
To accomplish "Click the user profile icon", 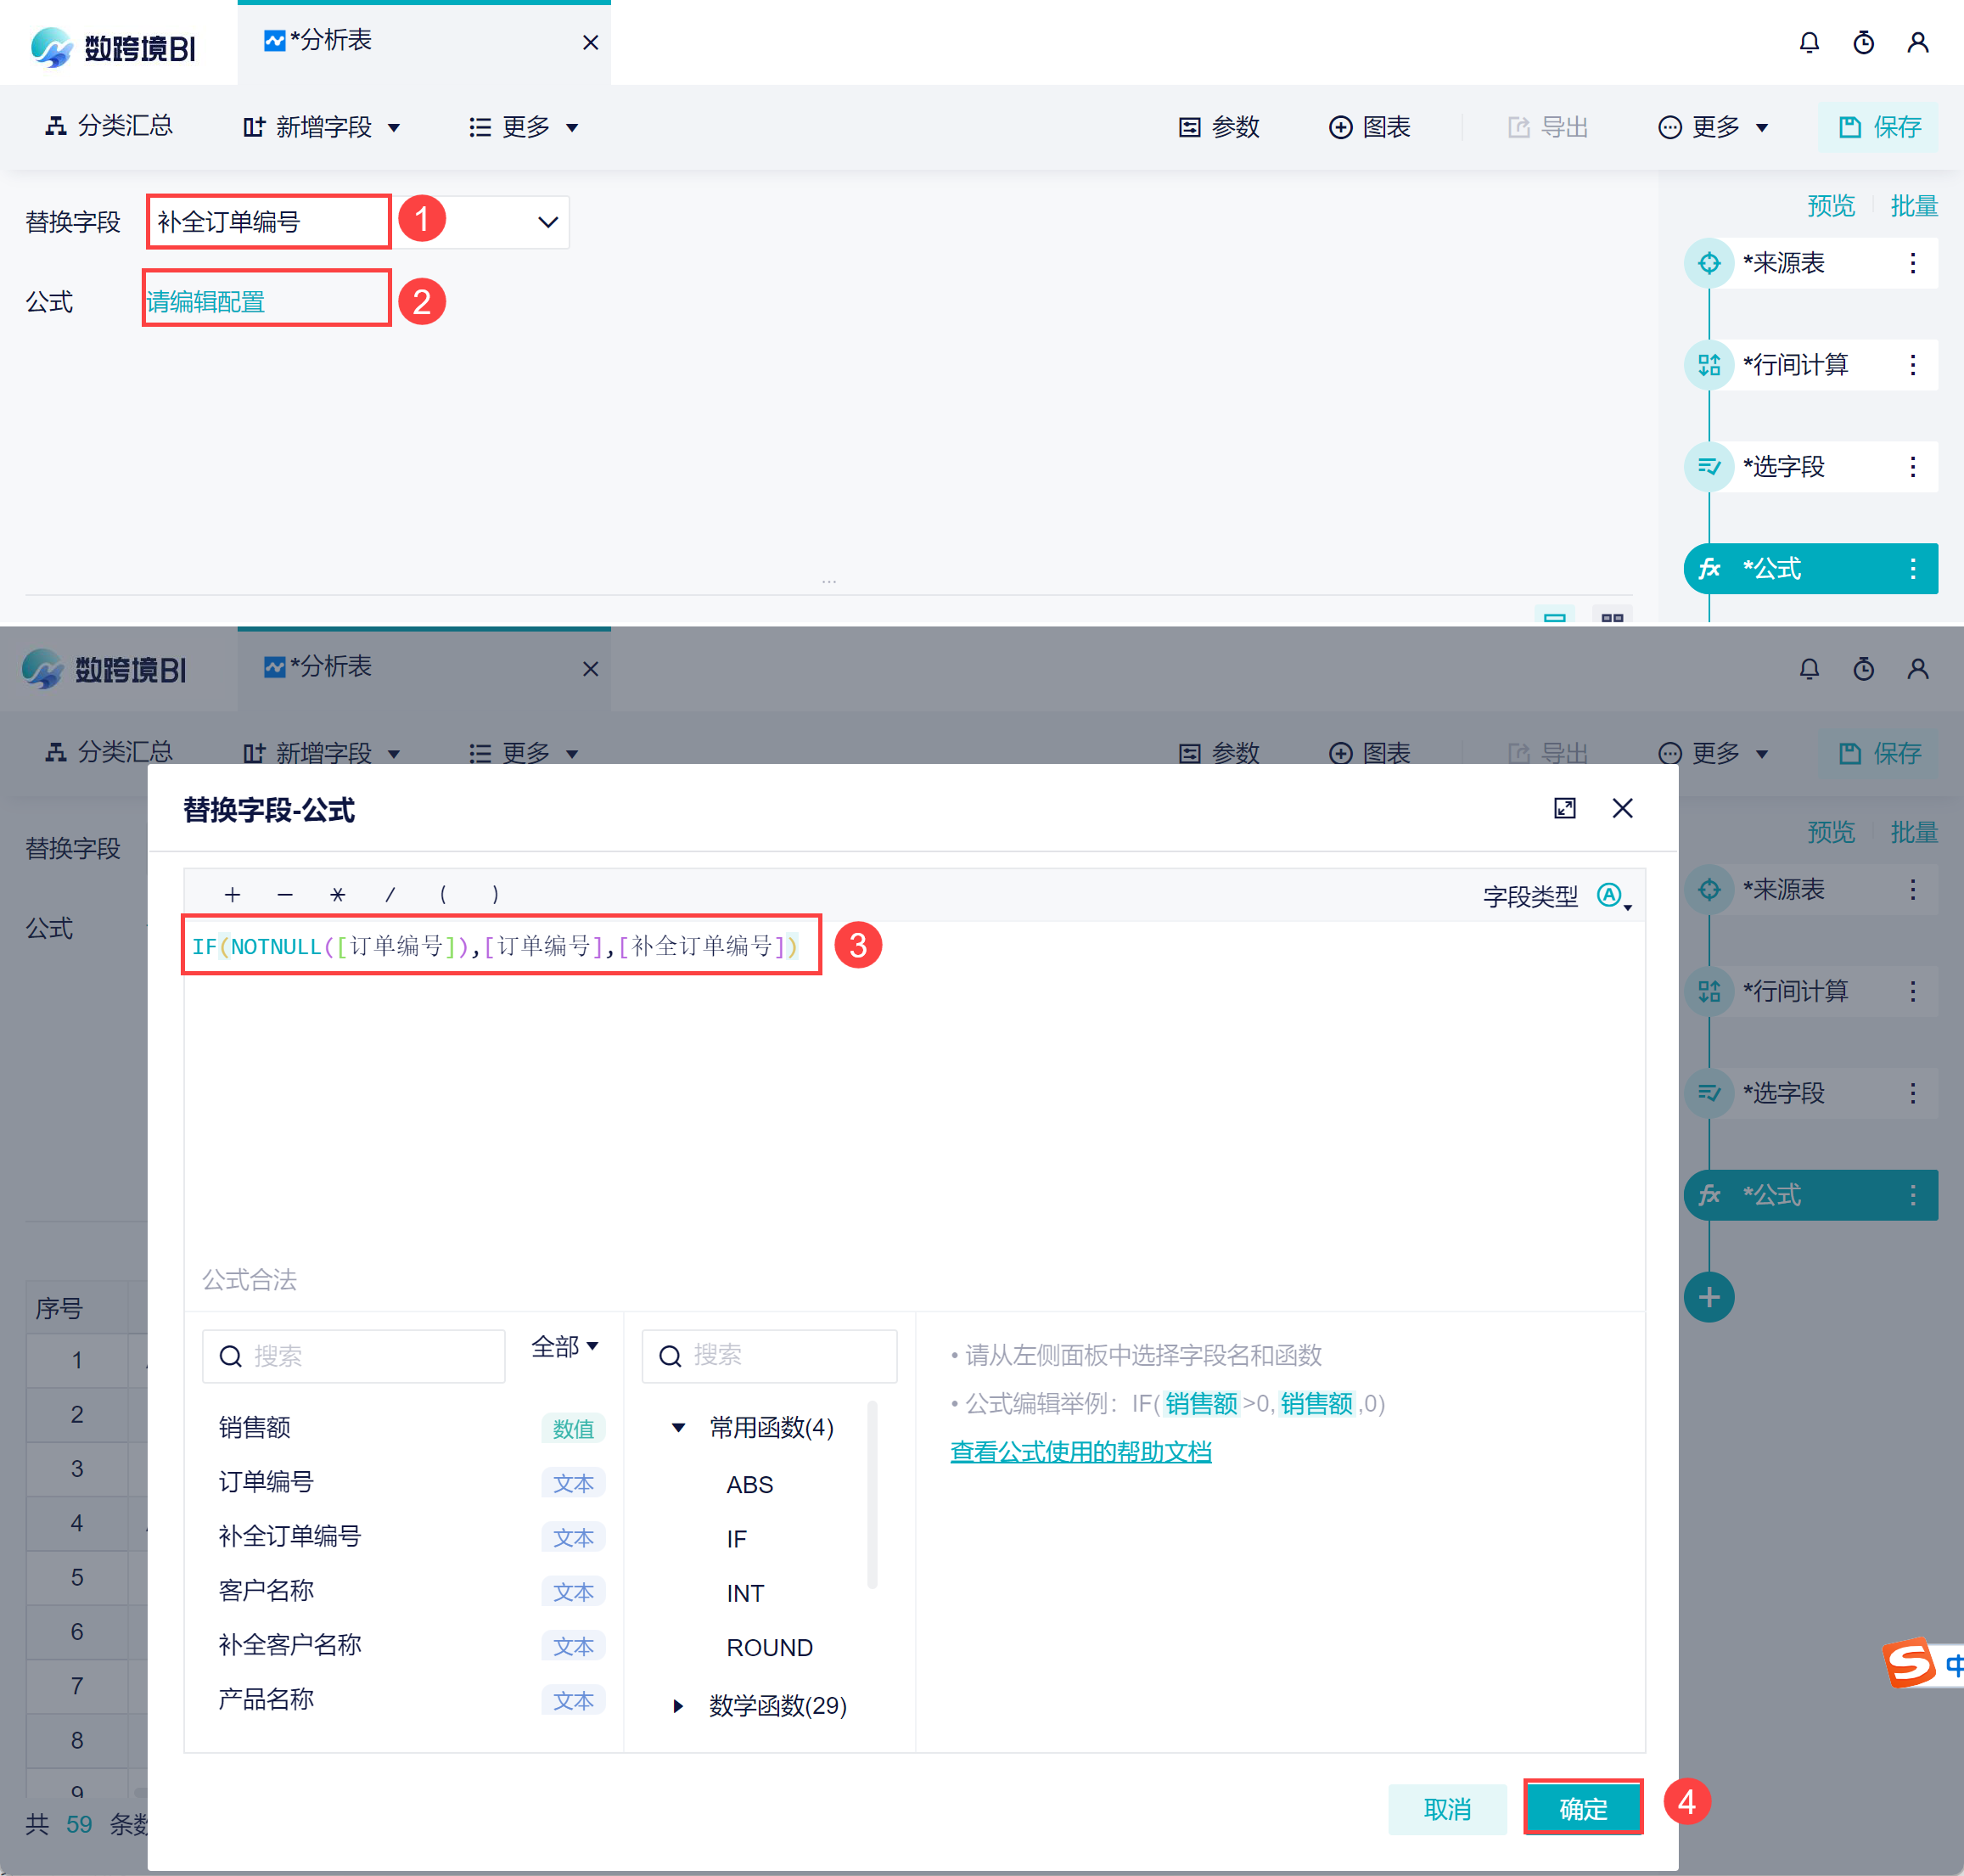I will point(1917,43).
